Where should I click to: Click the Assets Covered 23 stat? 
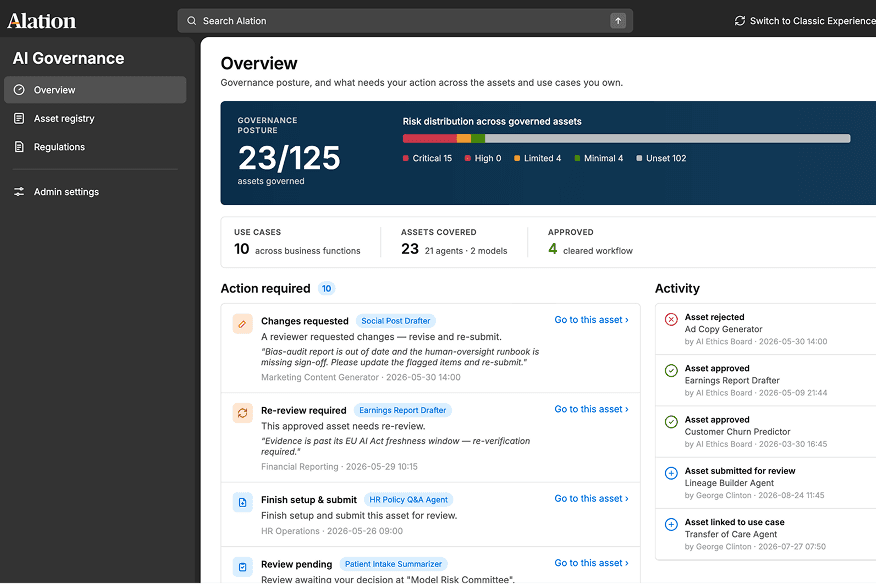pos(454,242)
